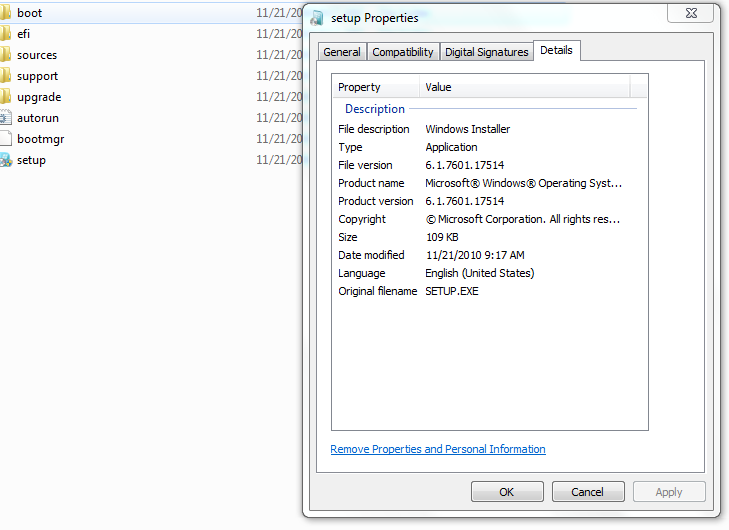Open Remove Properties and Personal Information link

[438, 449]
